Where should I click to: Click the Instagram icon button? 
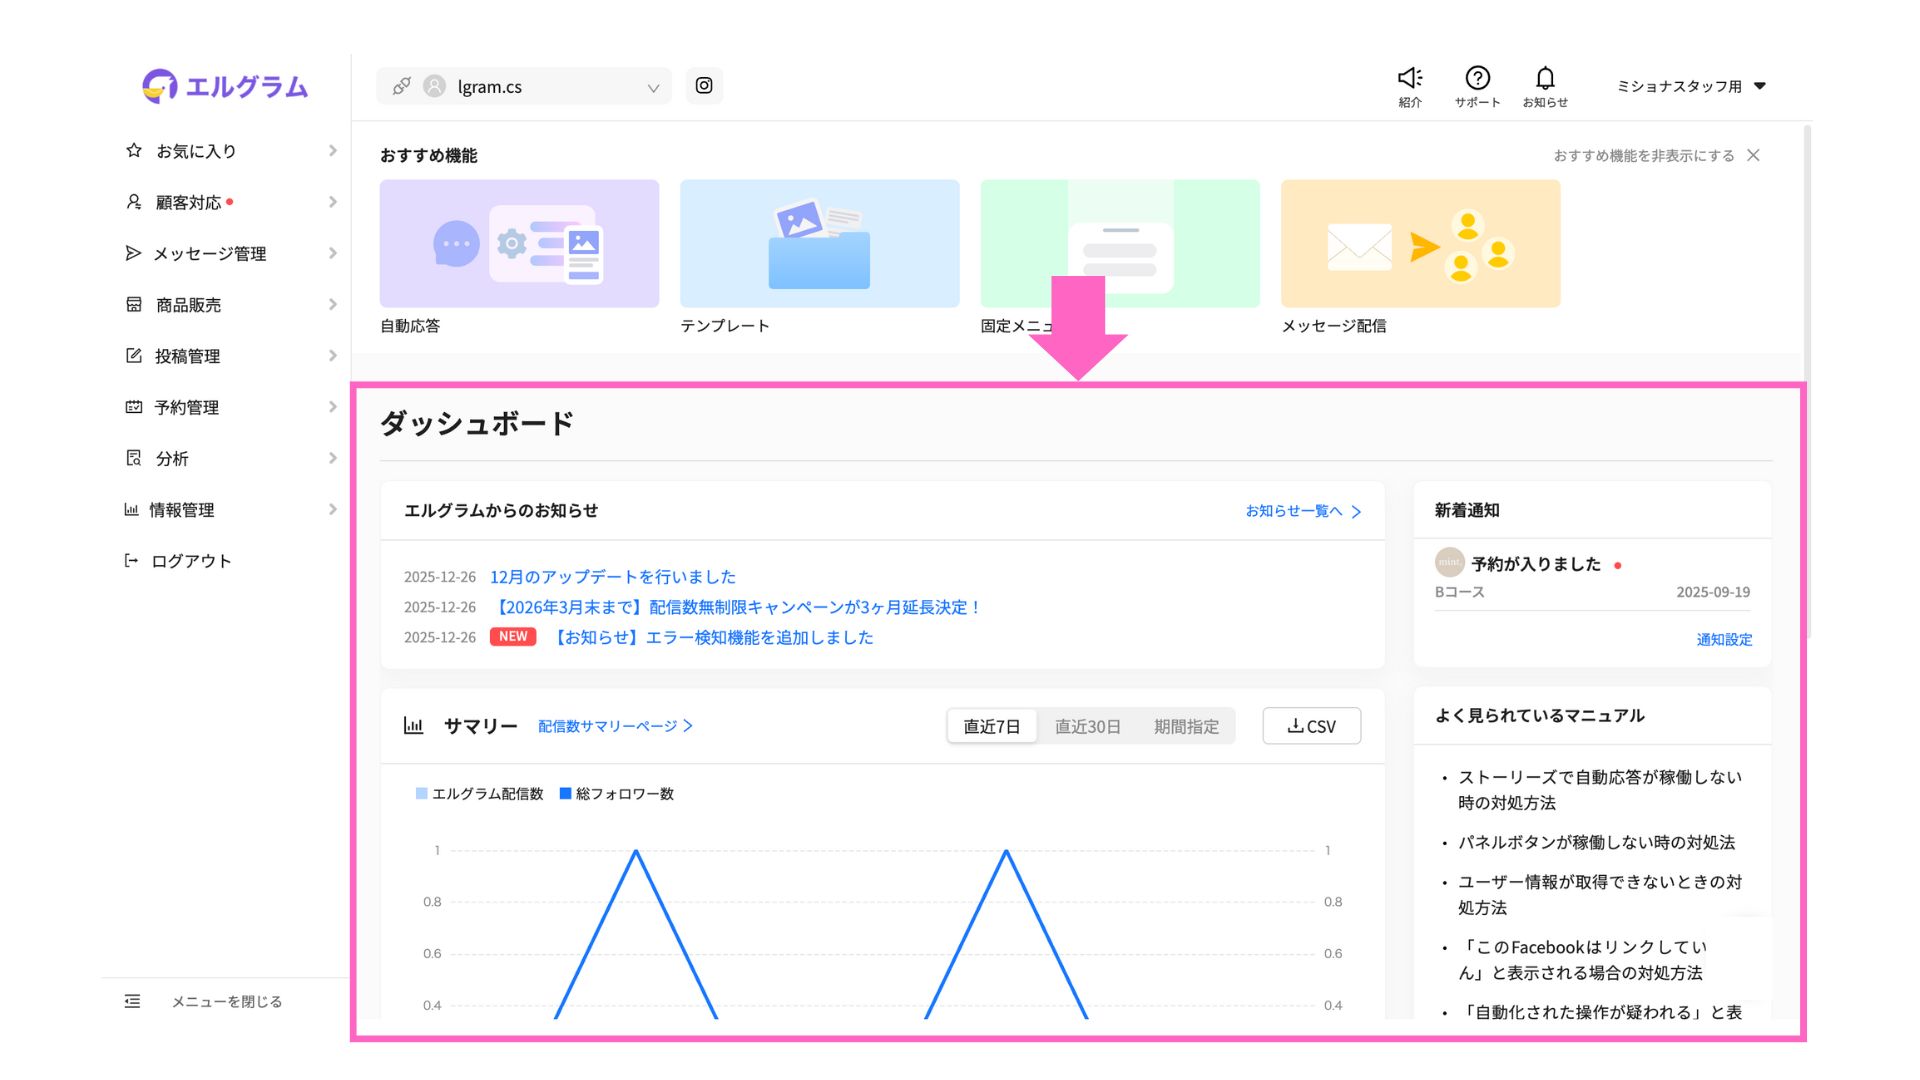click(x=704, y=86)
